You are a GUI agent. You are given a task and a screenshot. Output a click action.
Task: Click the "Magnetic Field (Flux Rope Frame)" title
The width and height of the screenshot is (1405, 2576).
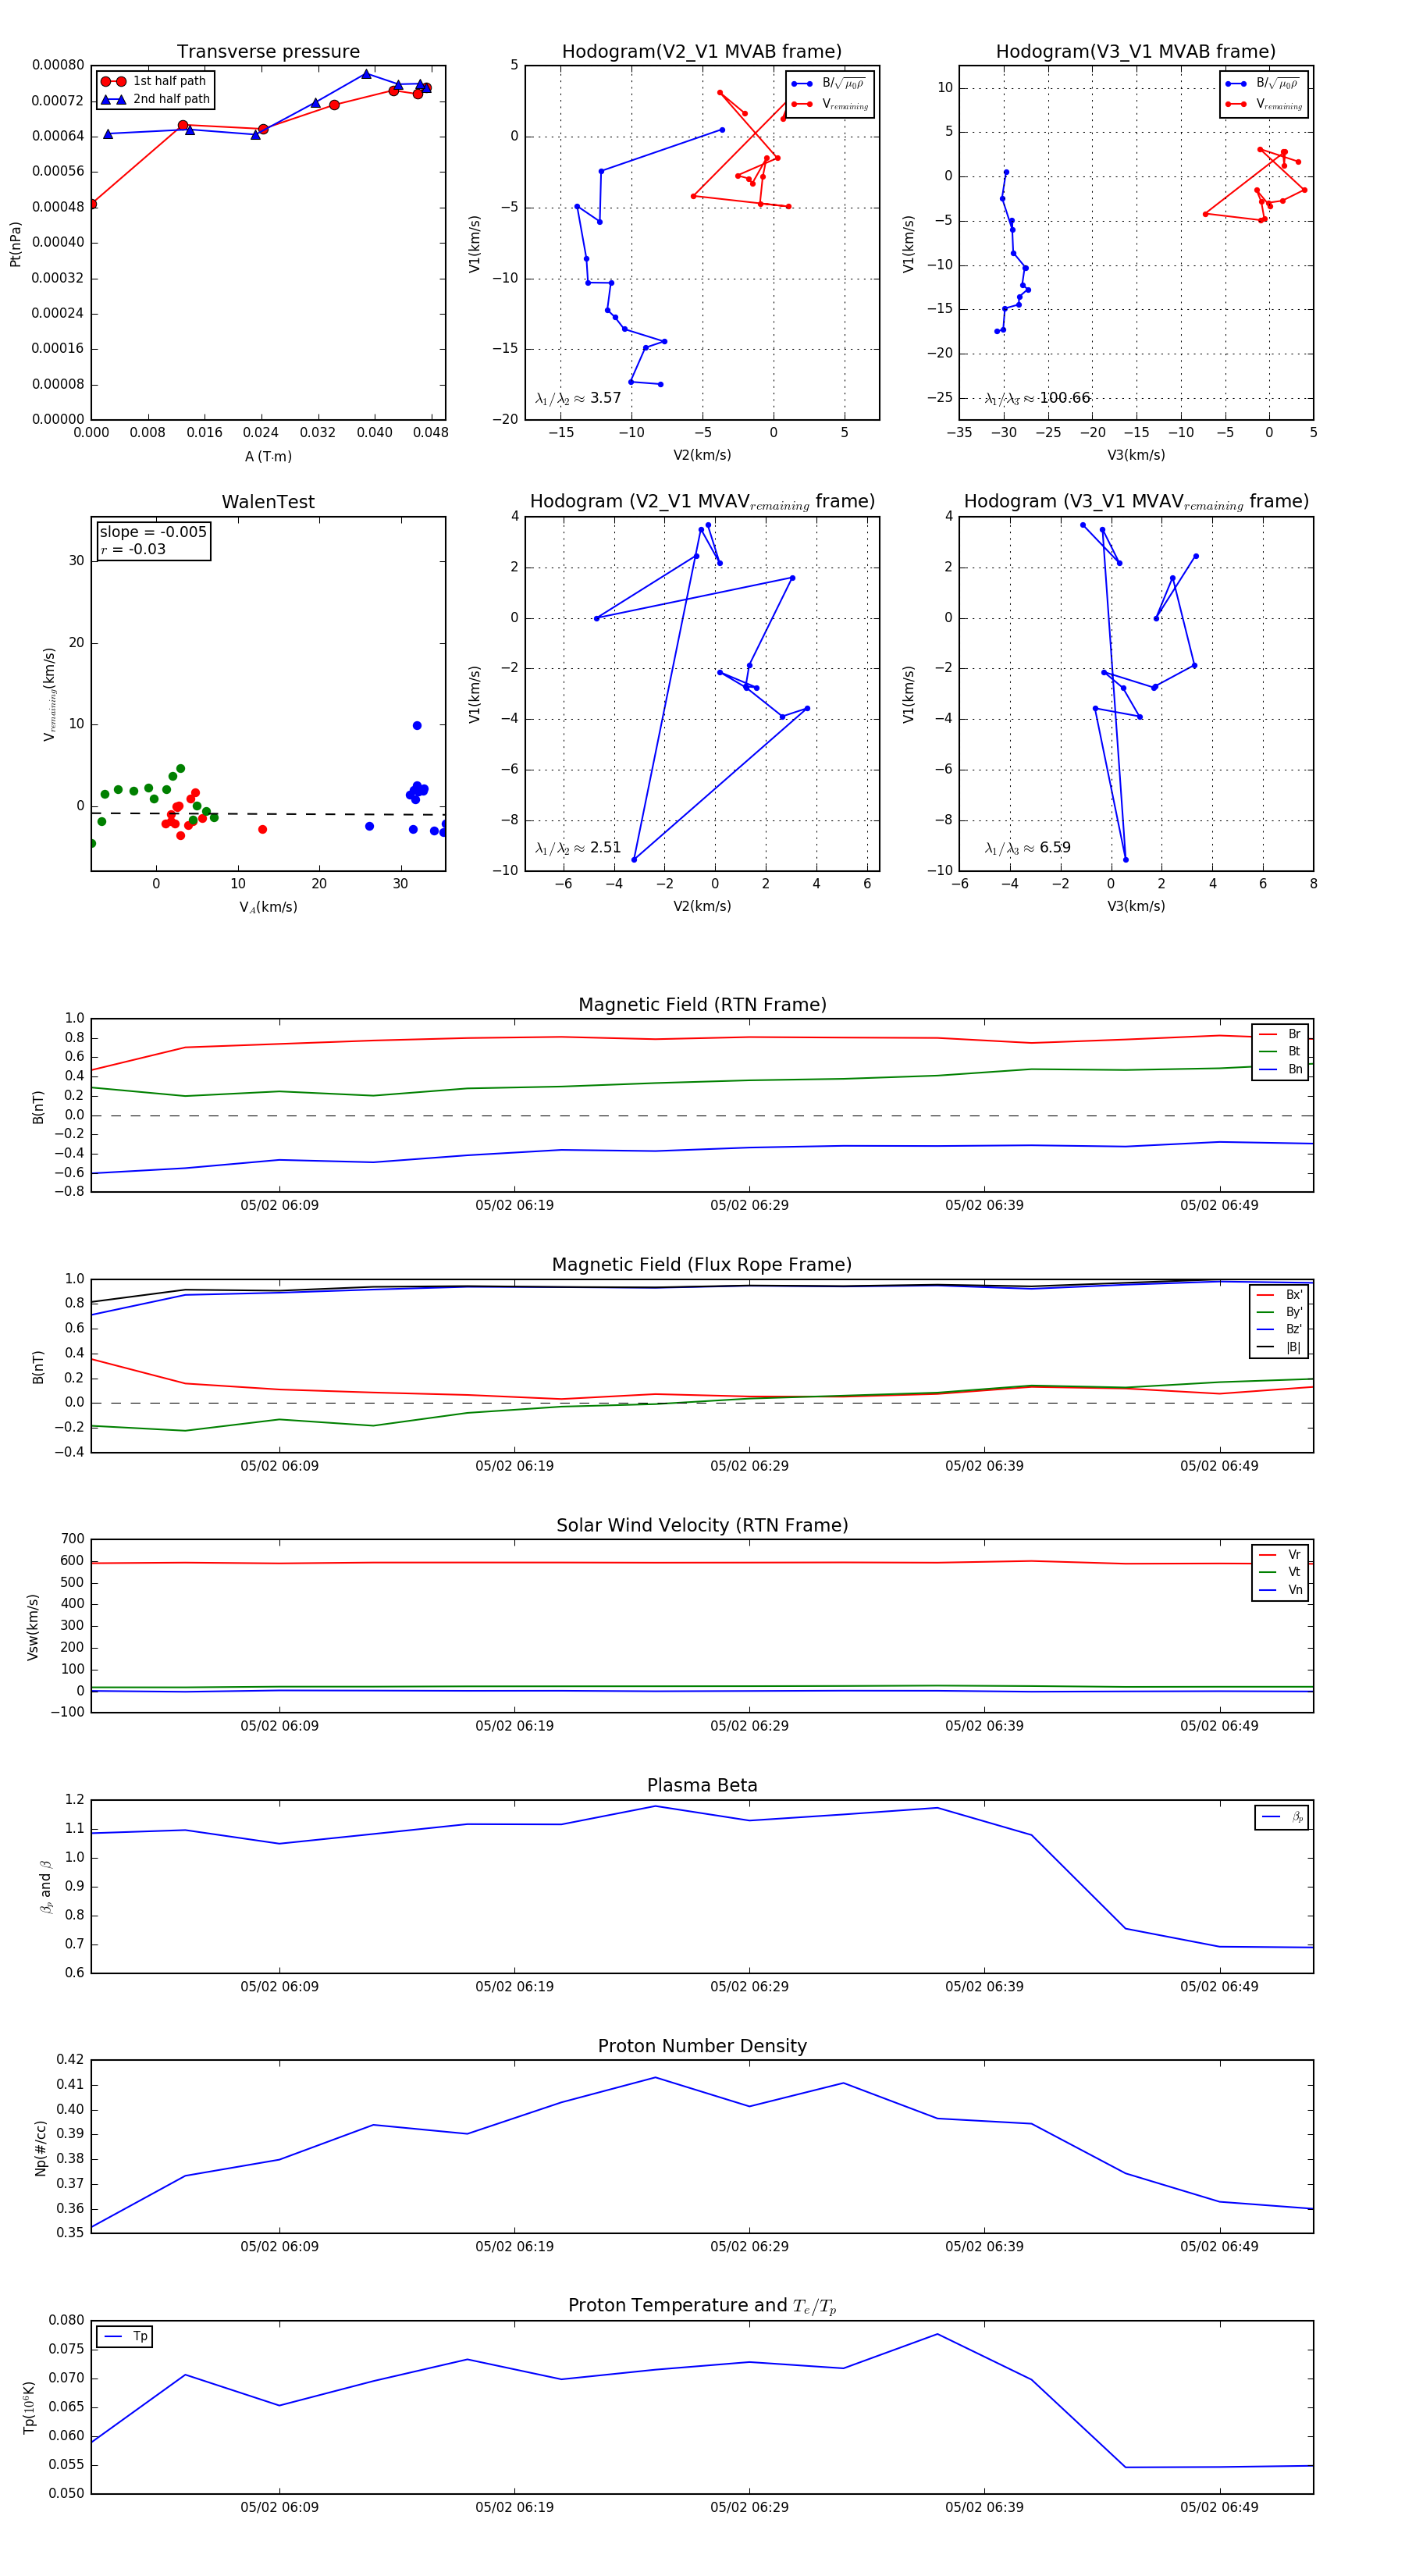point(702,1265)
